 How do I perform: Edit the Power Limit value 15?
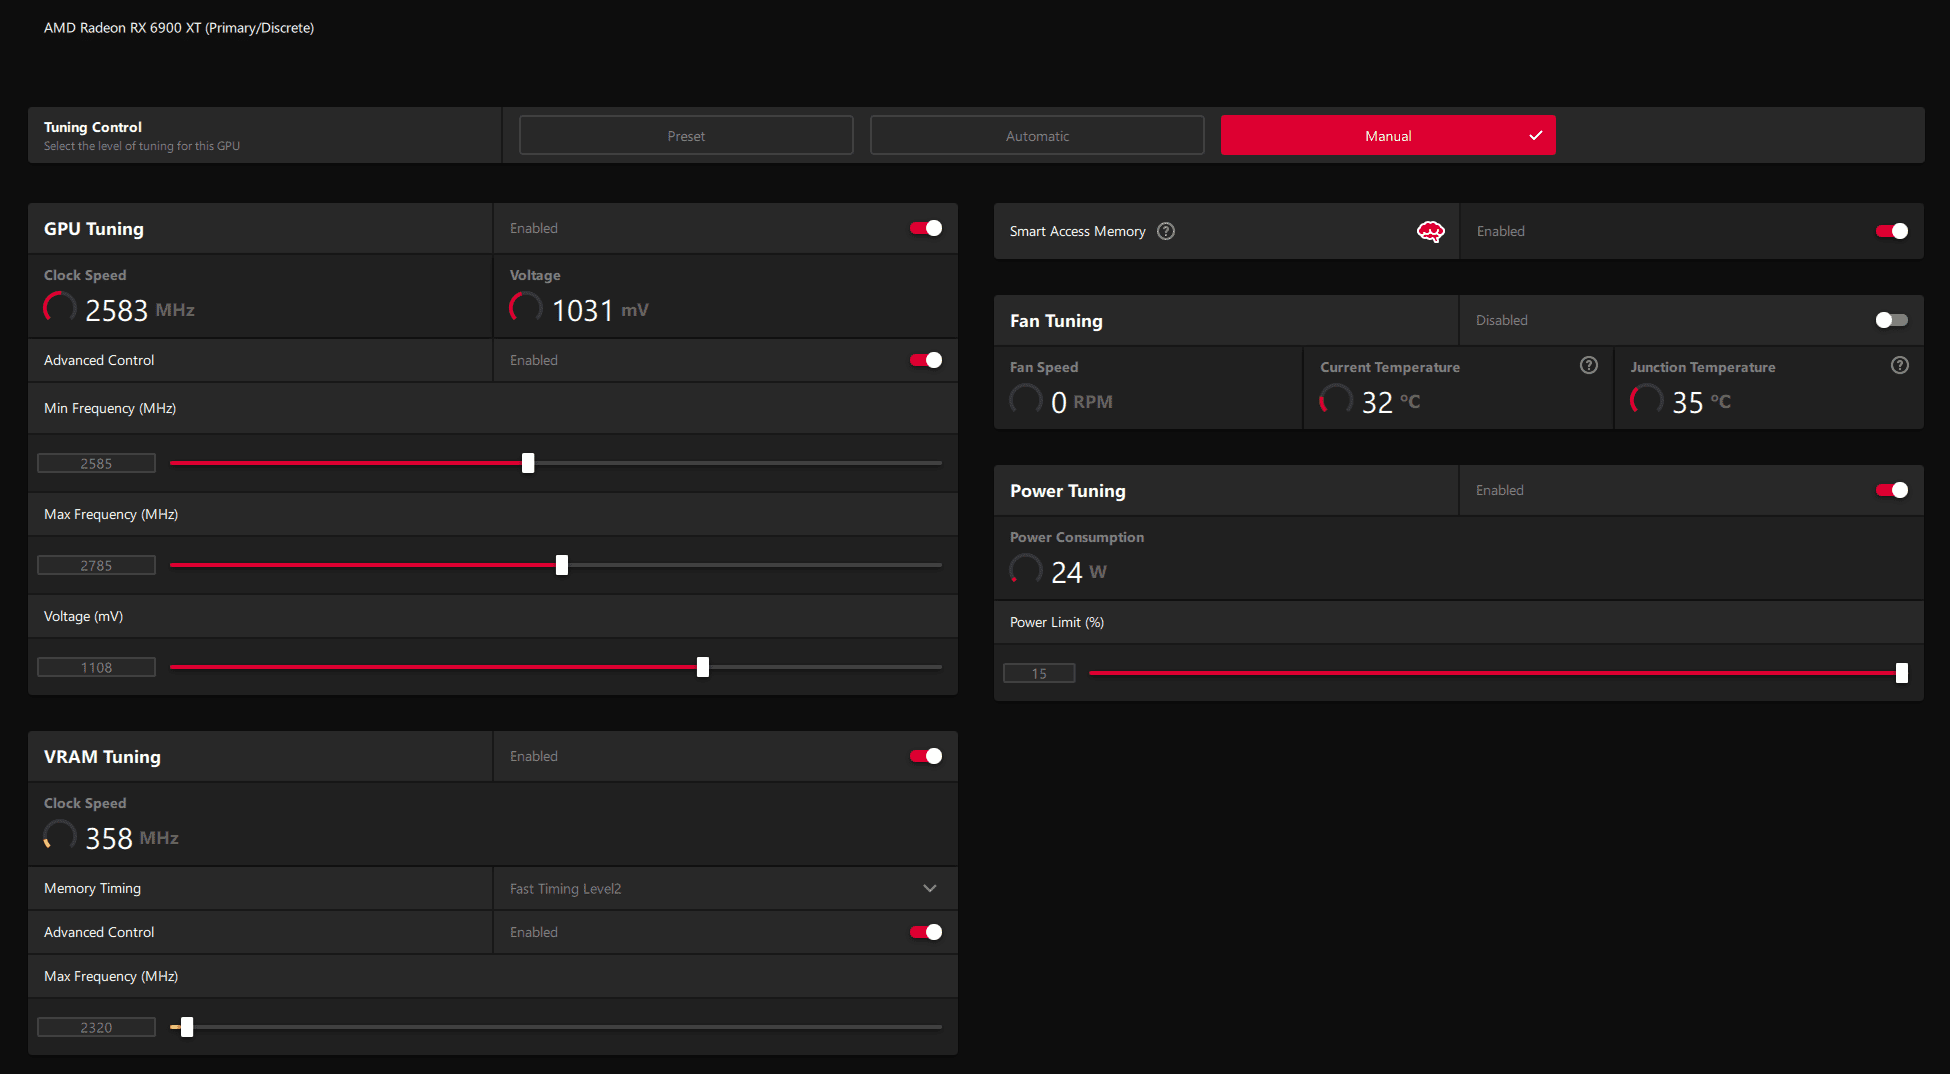coord(1039,673)
